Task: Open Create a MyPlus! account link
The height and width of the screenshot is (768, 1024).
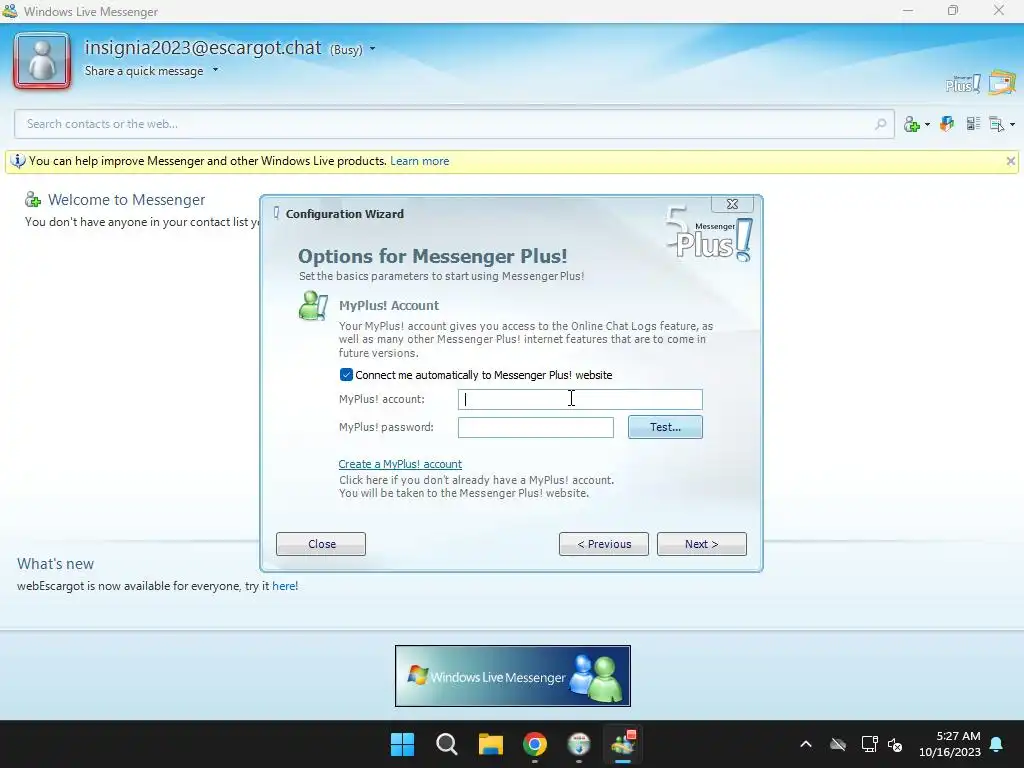Action: point(400,464)
